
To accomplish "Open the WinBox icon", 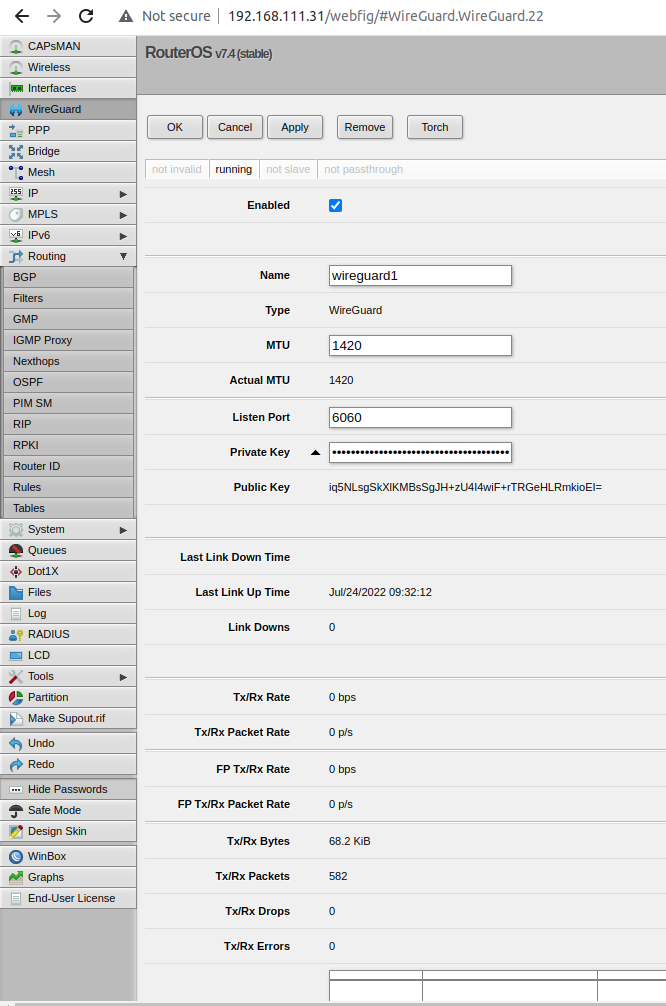I will [15, 857].
